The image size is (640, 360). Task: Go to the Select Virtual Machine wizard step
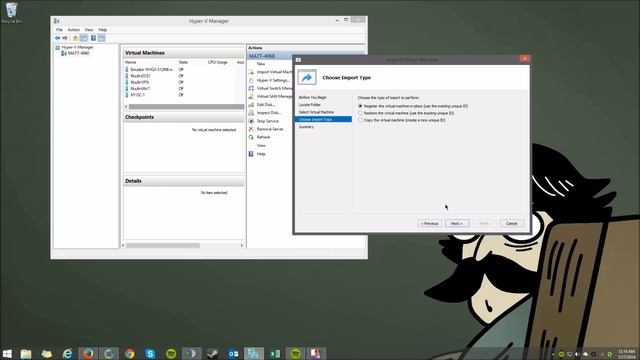pyautogui.click(x=316, y=112)
